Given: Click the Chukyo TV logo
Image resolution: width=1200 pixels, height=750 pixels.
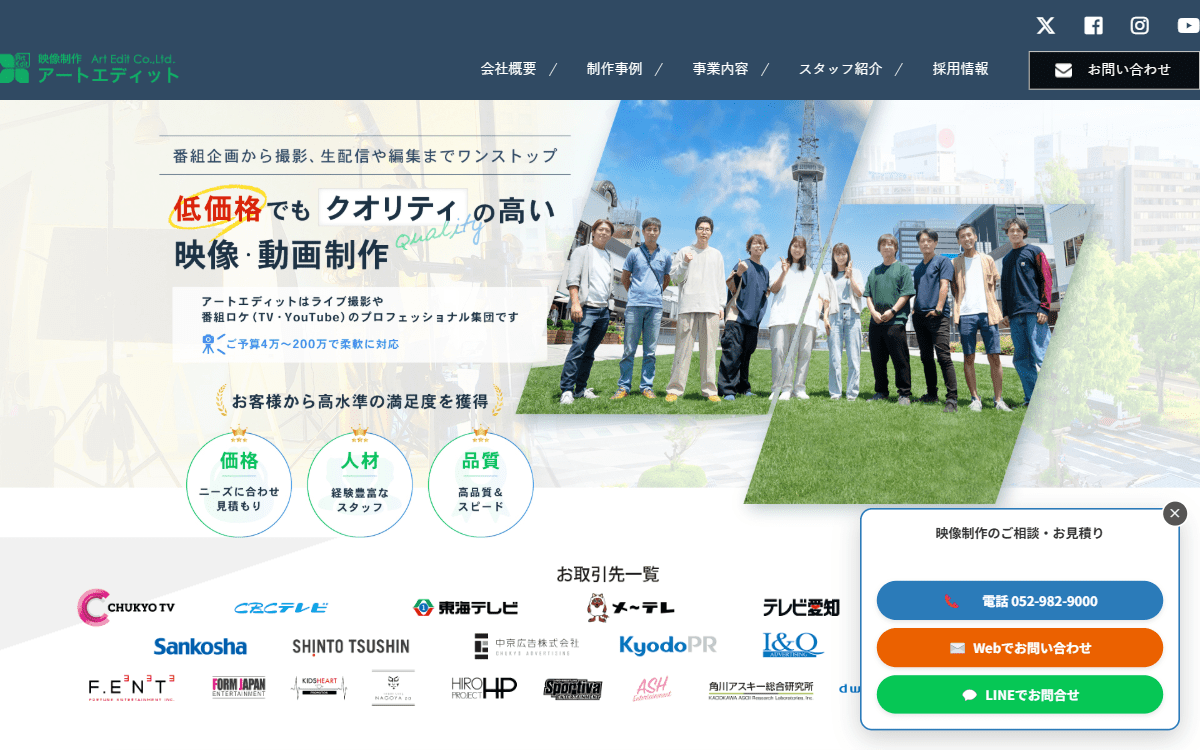Looking at the screenshot, I should tap(126, 607).
